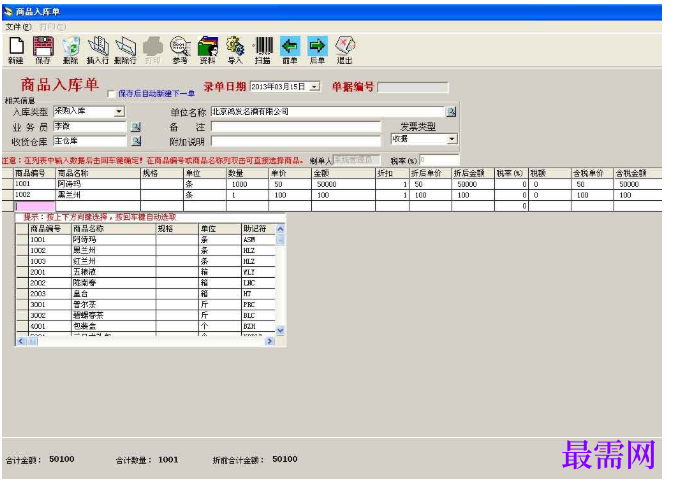Viewport: 674px width, 486px height.
Task: Go to previous order with 前单 arrow
Action: coord(290,50)
